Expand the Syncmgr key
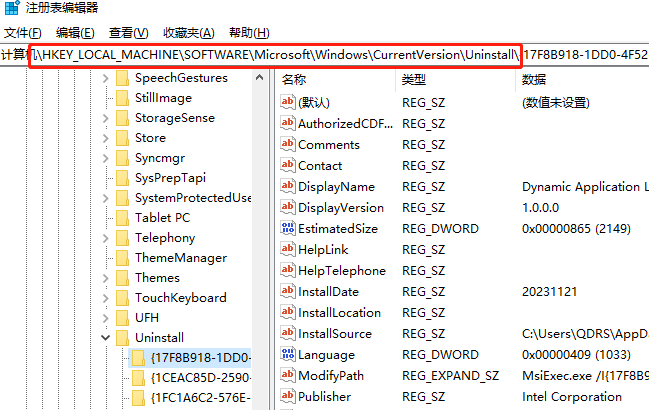649x410 pixels. 106,158
